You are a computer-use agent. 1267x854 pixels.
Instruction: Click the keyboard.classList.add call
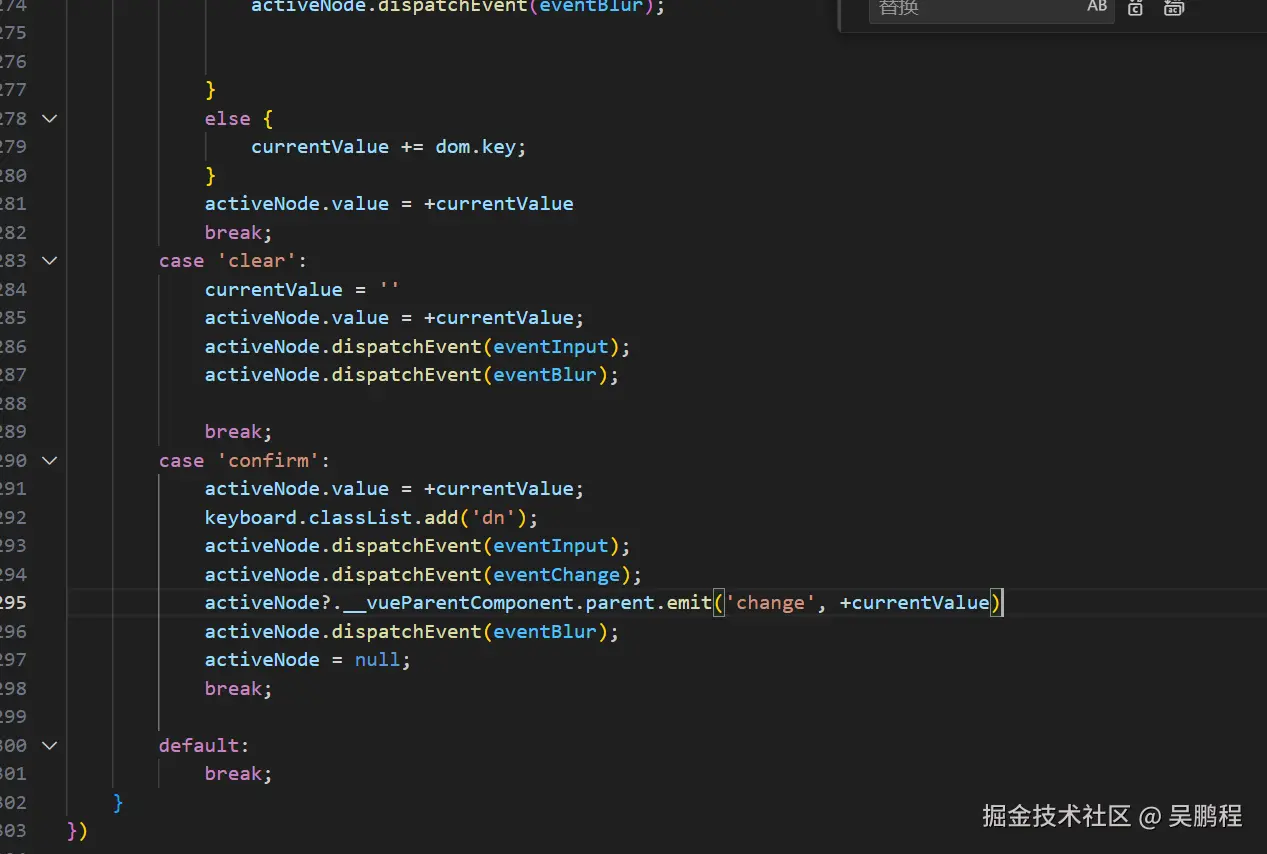(330, 517)
